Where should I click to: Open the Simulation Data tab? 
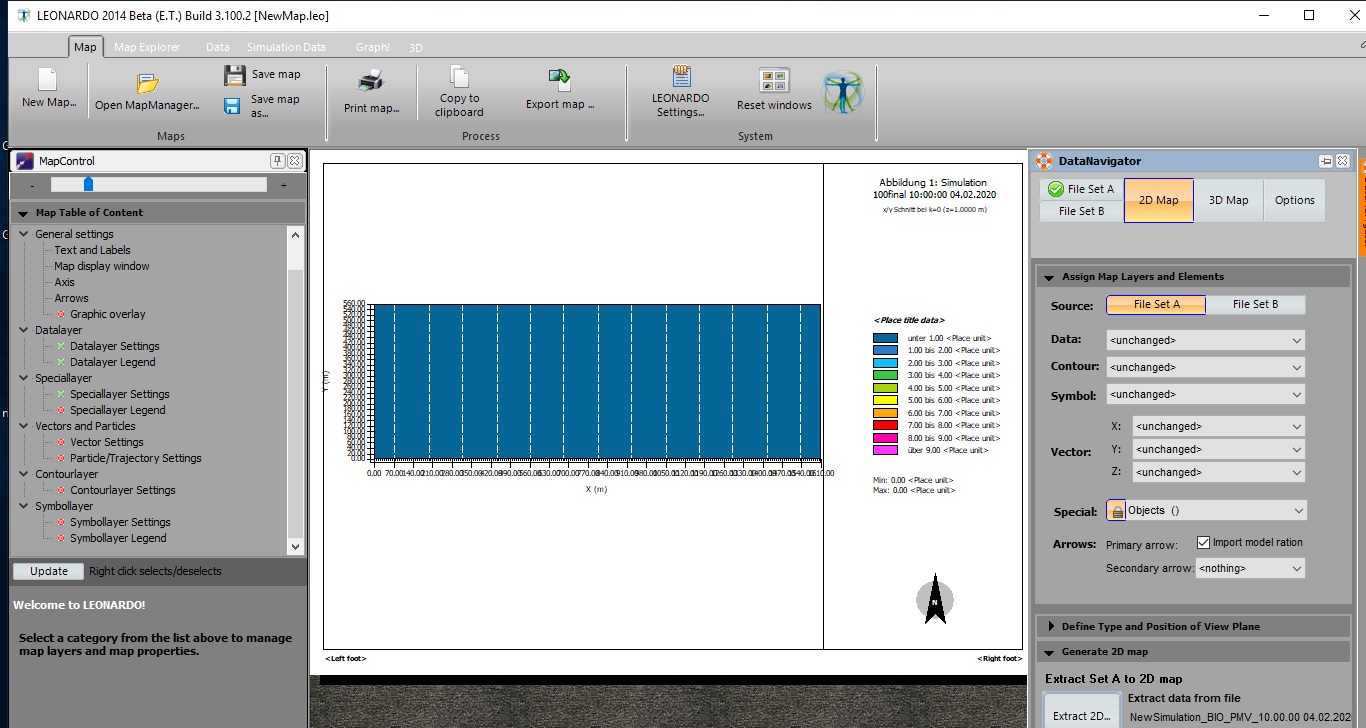point(286,47)
